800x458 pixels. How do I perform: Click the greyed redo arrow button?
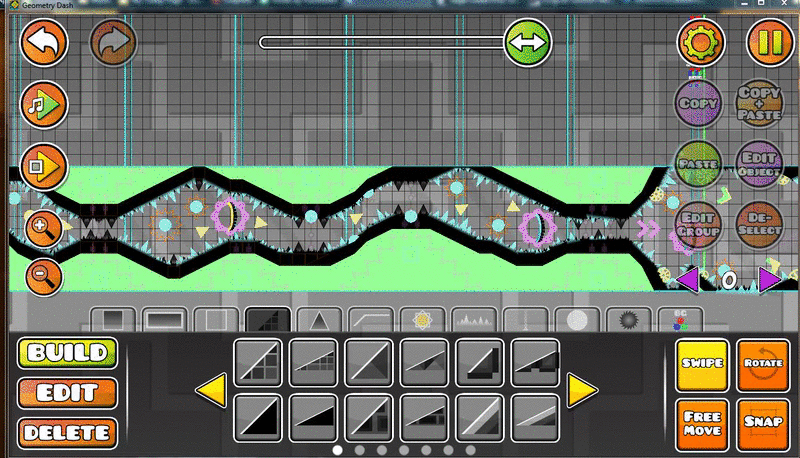pyautogui.click(x=113, y=43)
